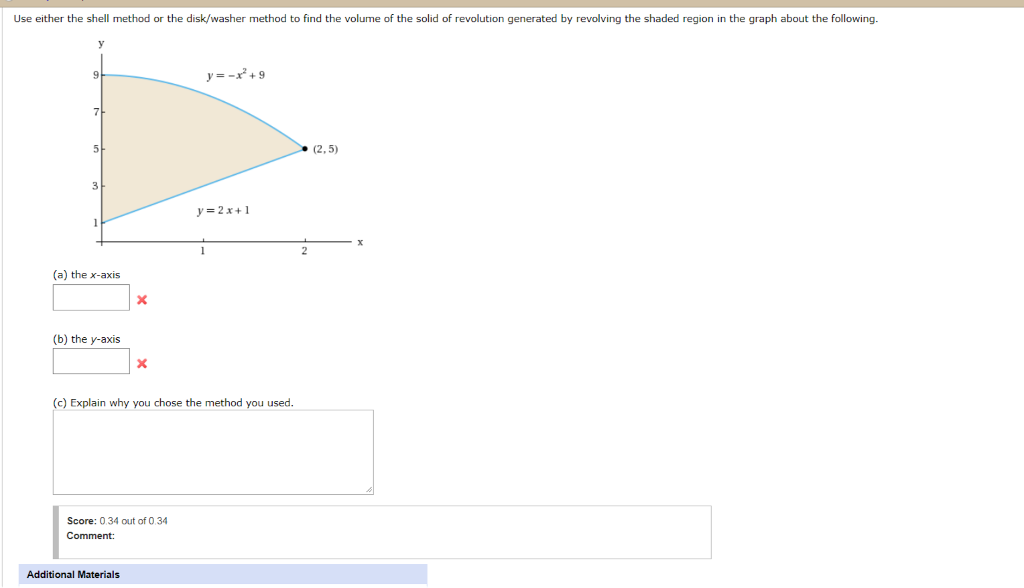Open the part (a) answer entry box
Screen dimensions: 1024x588
(x=90, y=297)
